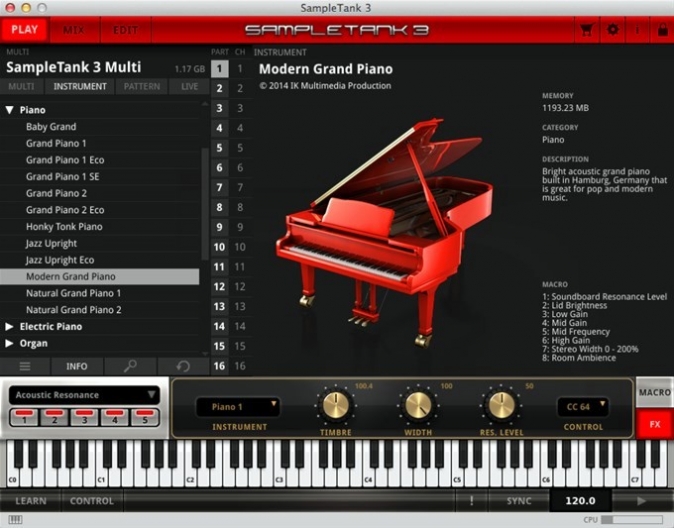Switch to MIX view

pos(74,30)
